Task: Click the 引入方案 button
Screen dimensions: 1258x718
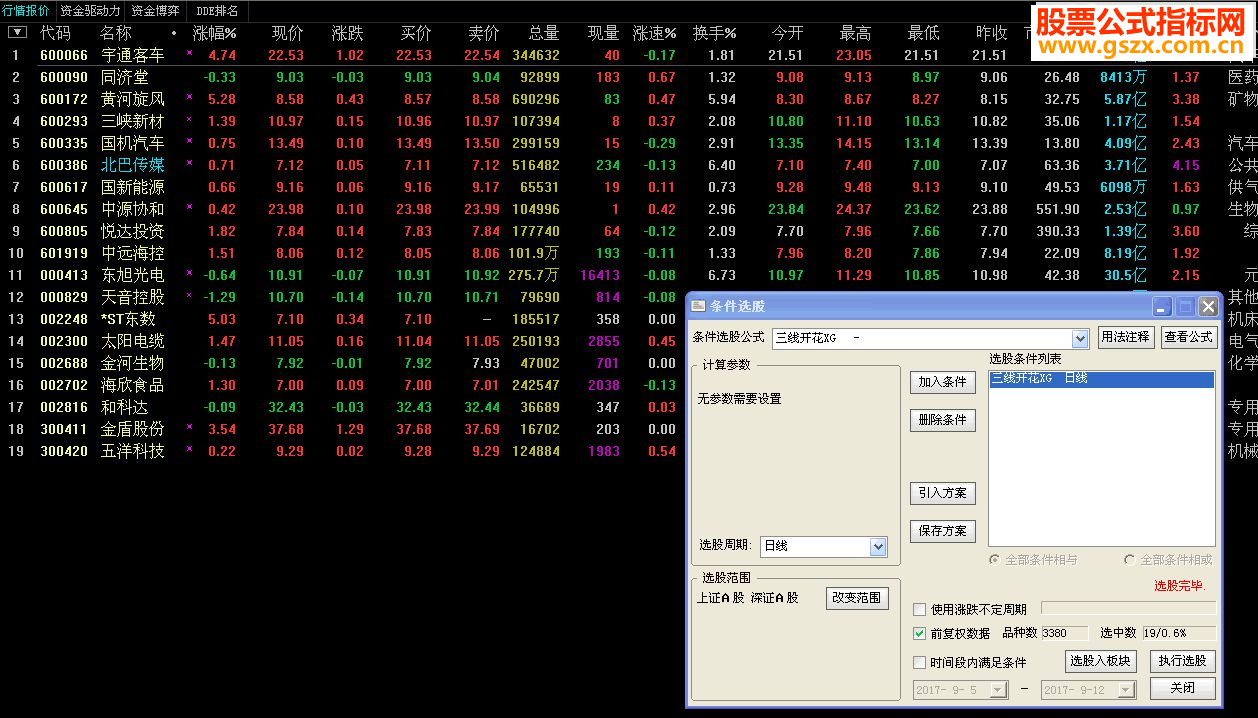Action: point(943,493)
